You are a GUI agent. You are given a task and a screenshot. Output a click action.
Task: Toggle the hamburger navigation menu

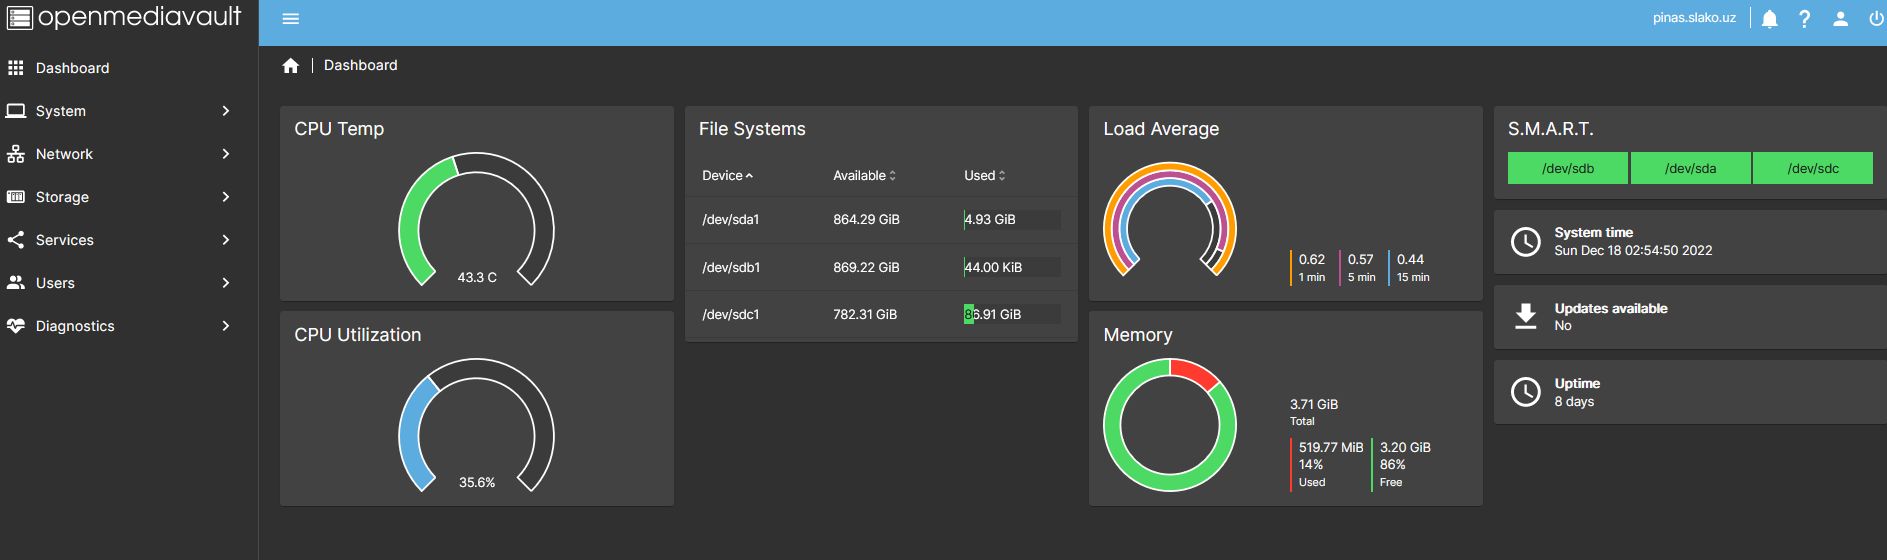(x=291, y=19)
